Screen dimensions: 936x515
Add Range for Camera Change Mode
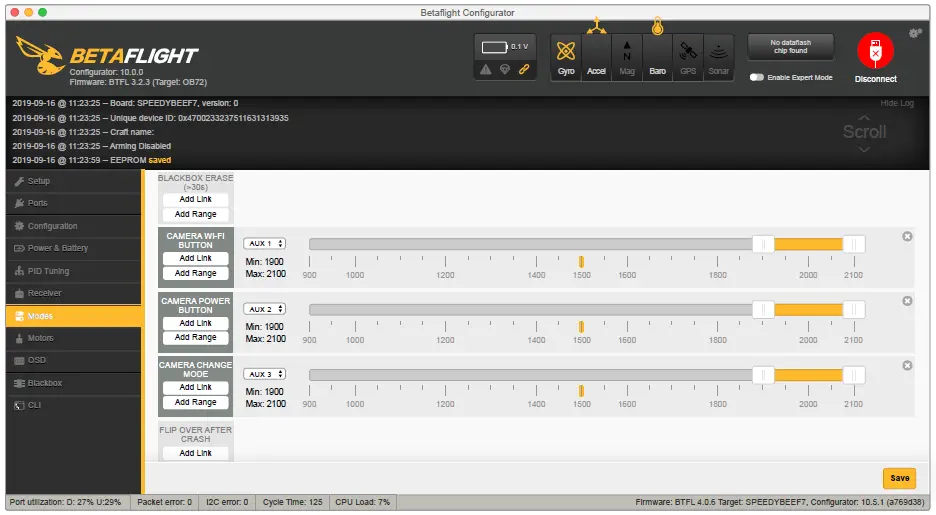coord(196,402)
